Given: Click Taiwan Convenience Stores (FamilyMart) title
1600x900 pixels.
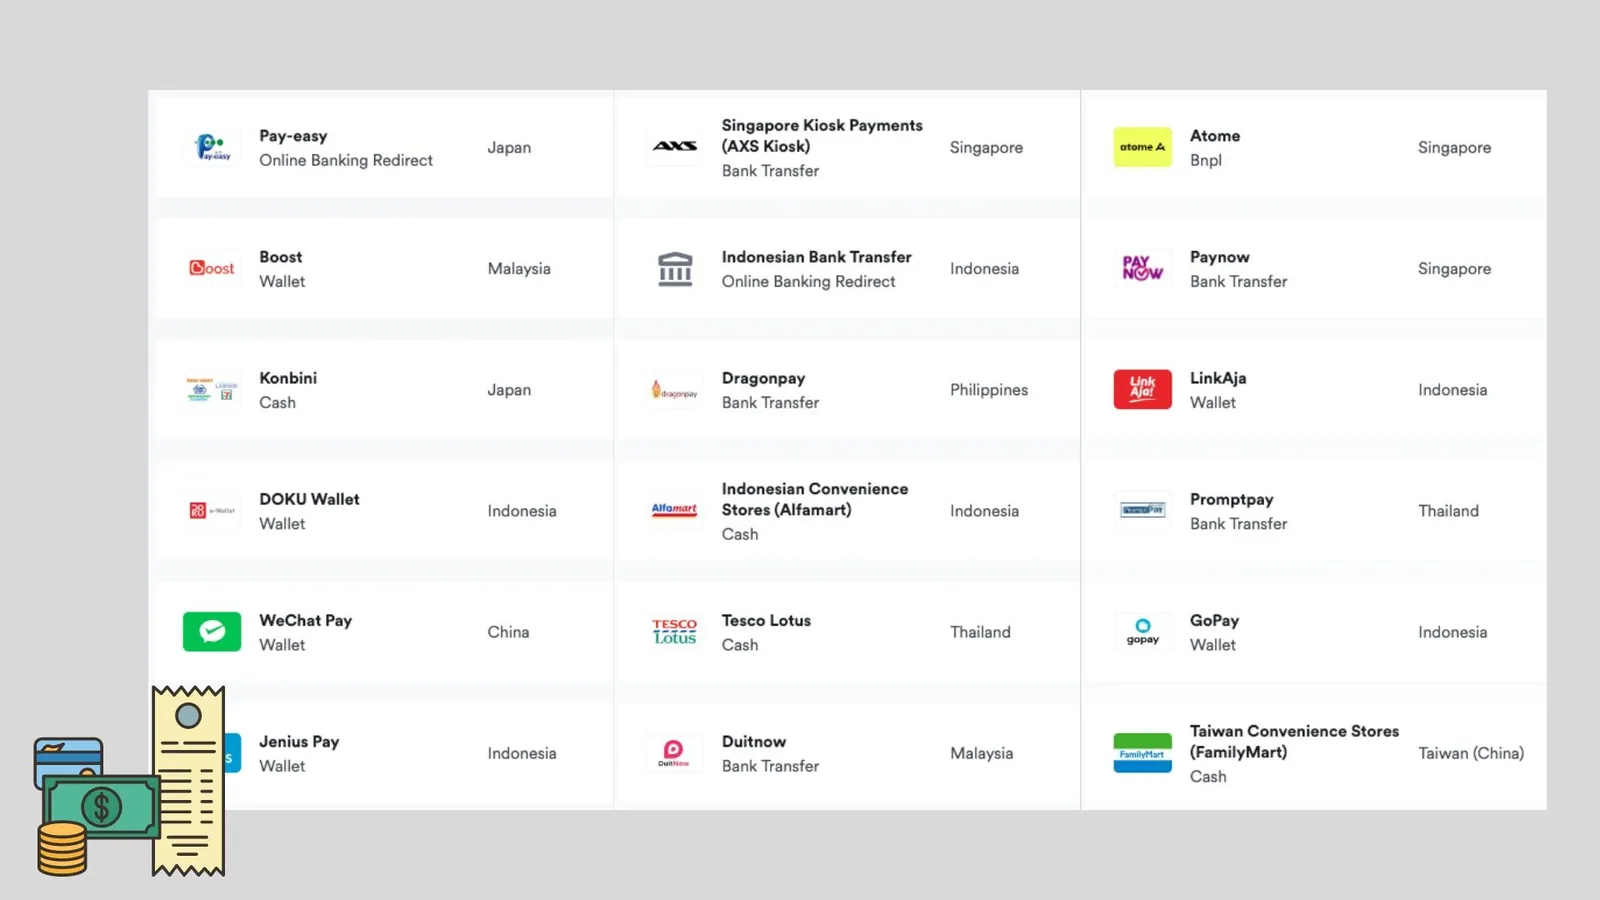Looking at the screenshot, I should click(1294, 741).
